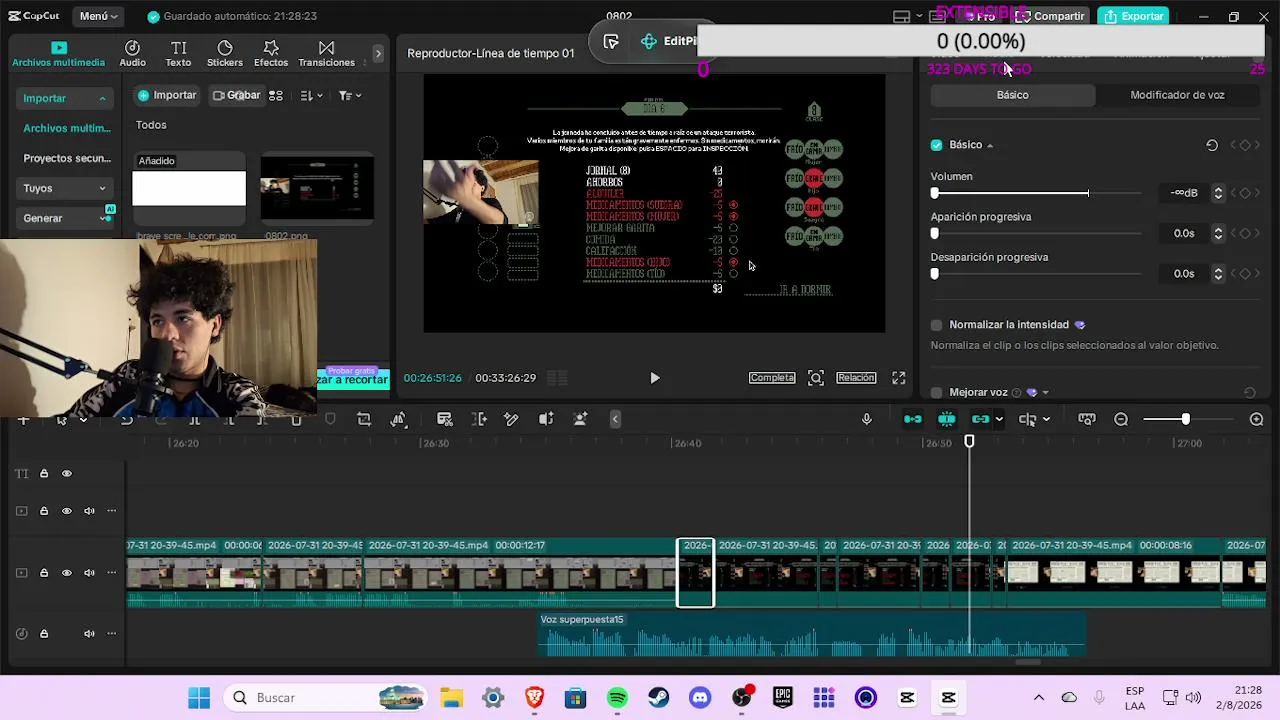Screen dimensions: 1280x720
Task: Open the Stickers panel
Action: tap(225, 54)
